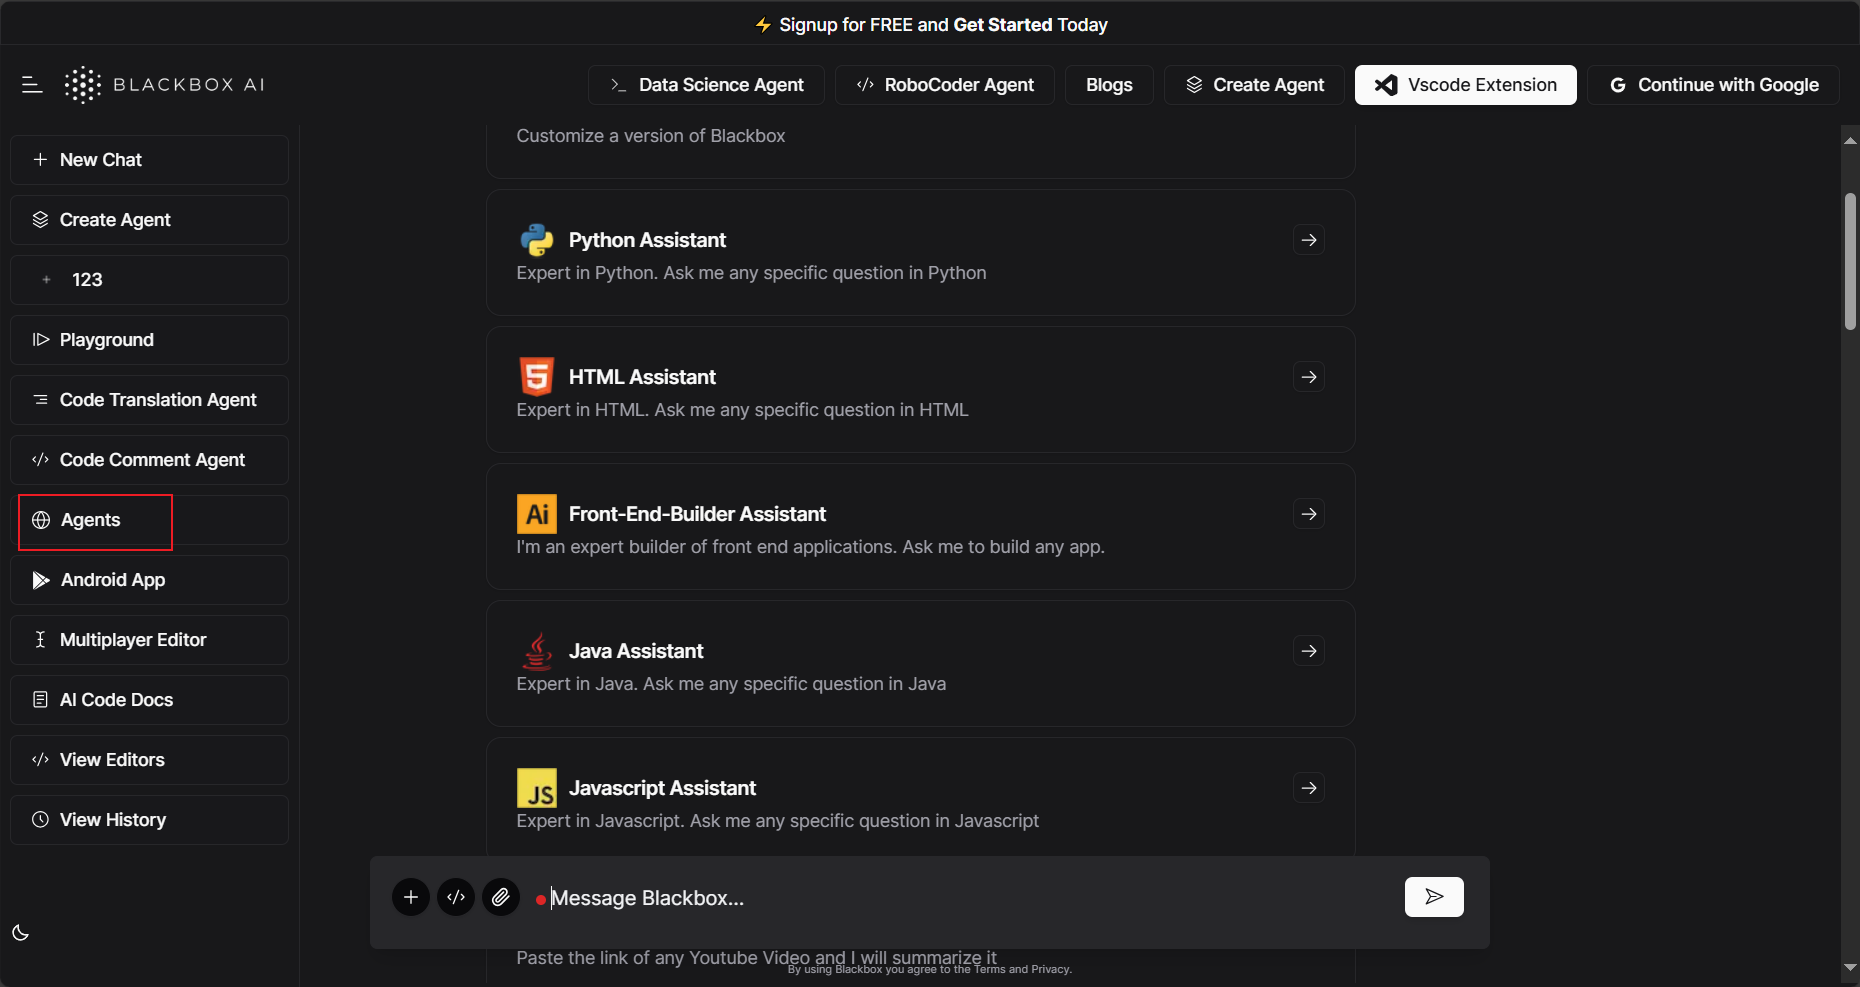
Task: Select the HTML Assistant title
Action: pyautogui.click(x=642, y=377)
